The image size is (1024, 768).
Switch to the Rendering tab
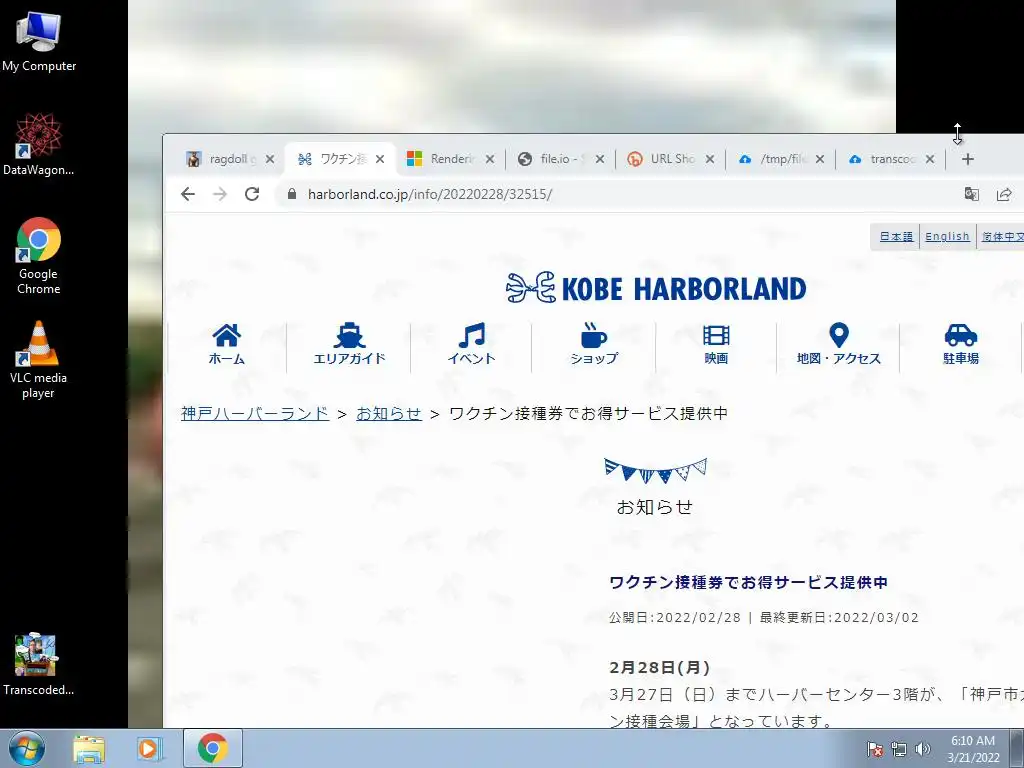click(x=451, y=159)
